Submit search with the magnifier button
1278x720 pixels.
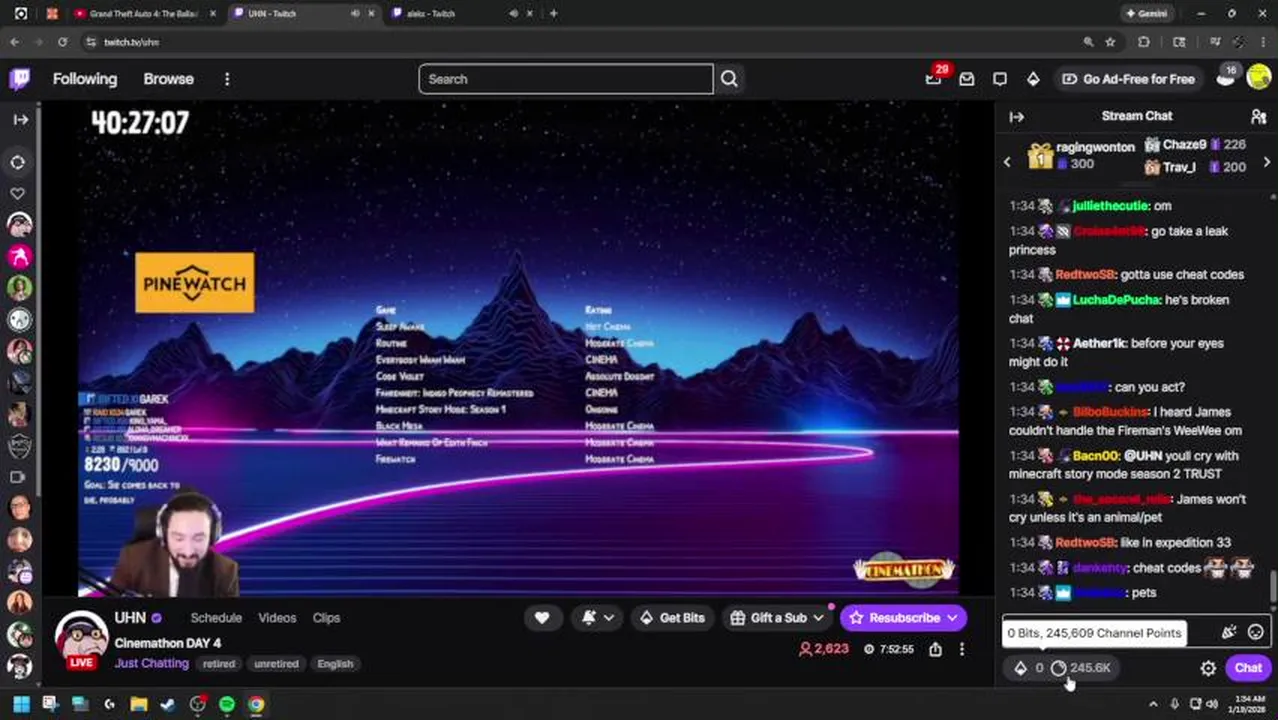click(x=729, y=79)
